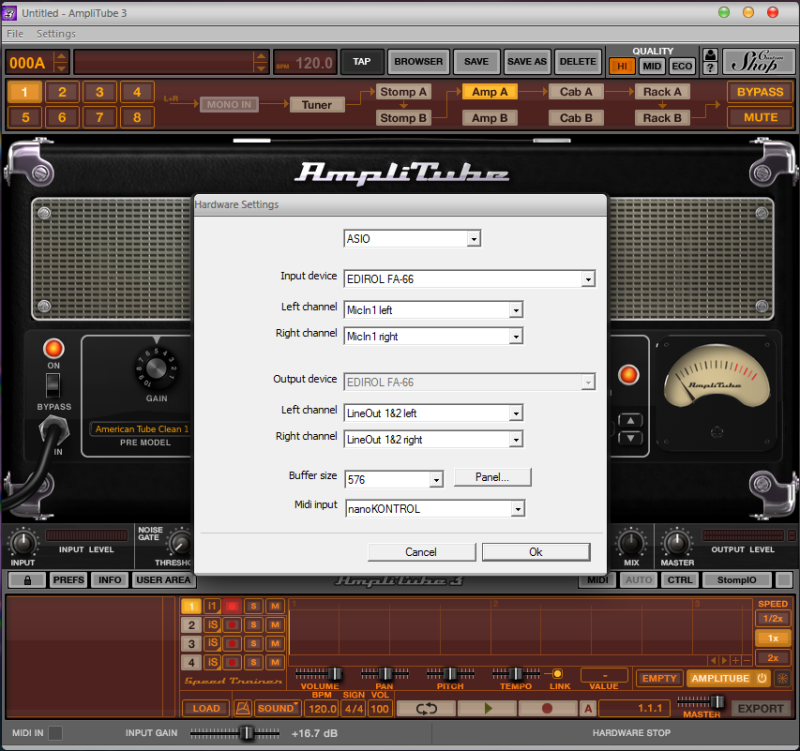The height and width of the screenshot is (751, 800).
Task: Click the Panel... button
Action: pos(492,477)
